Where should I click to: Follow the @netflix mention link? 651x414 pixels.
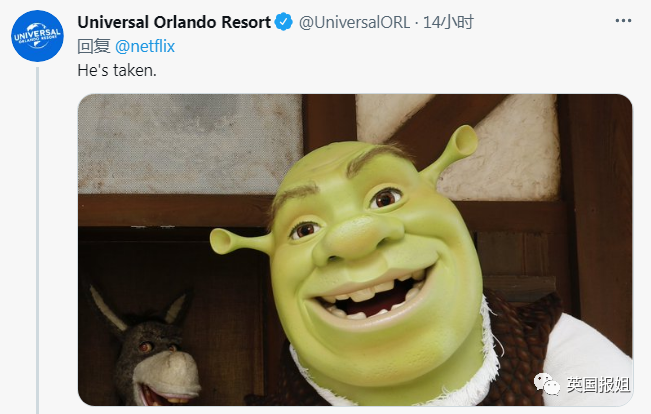coord(145,46)
